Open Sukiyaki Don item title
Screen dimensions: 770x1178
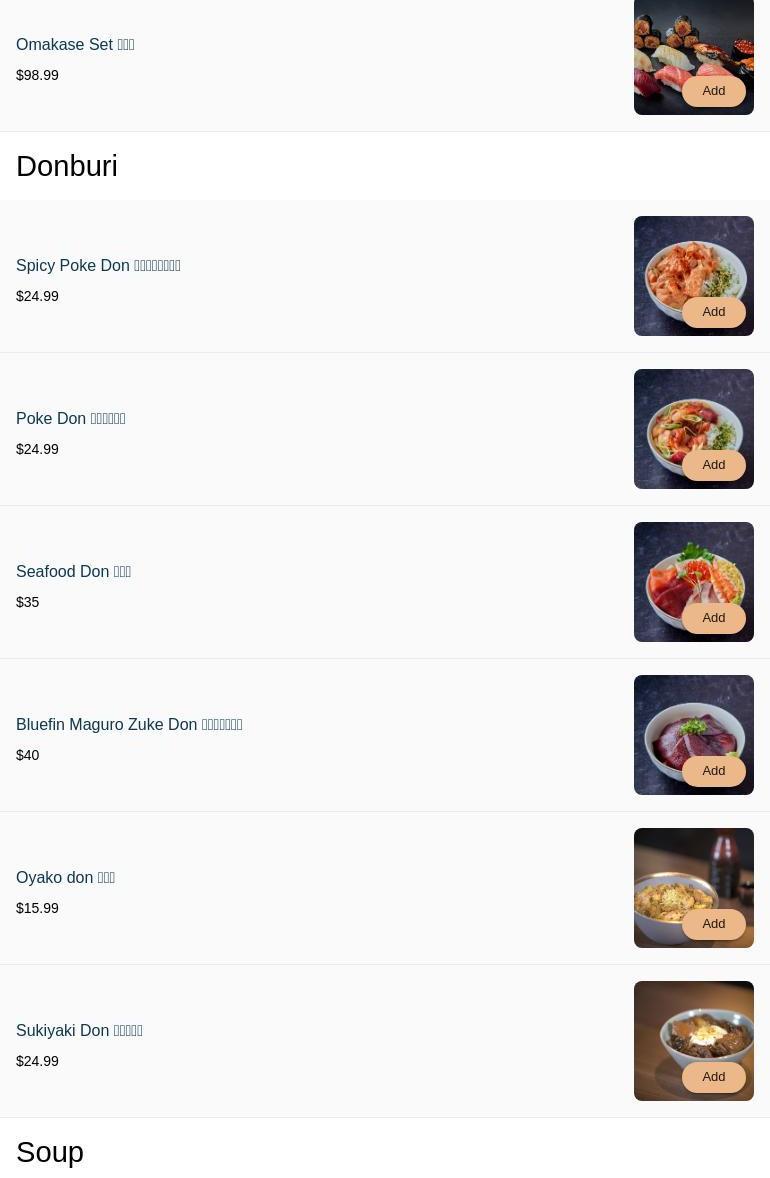click(x=79, y=1031)
